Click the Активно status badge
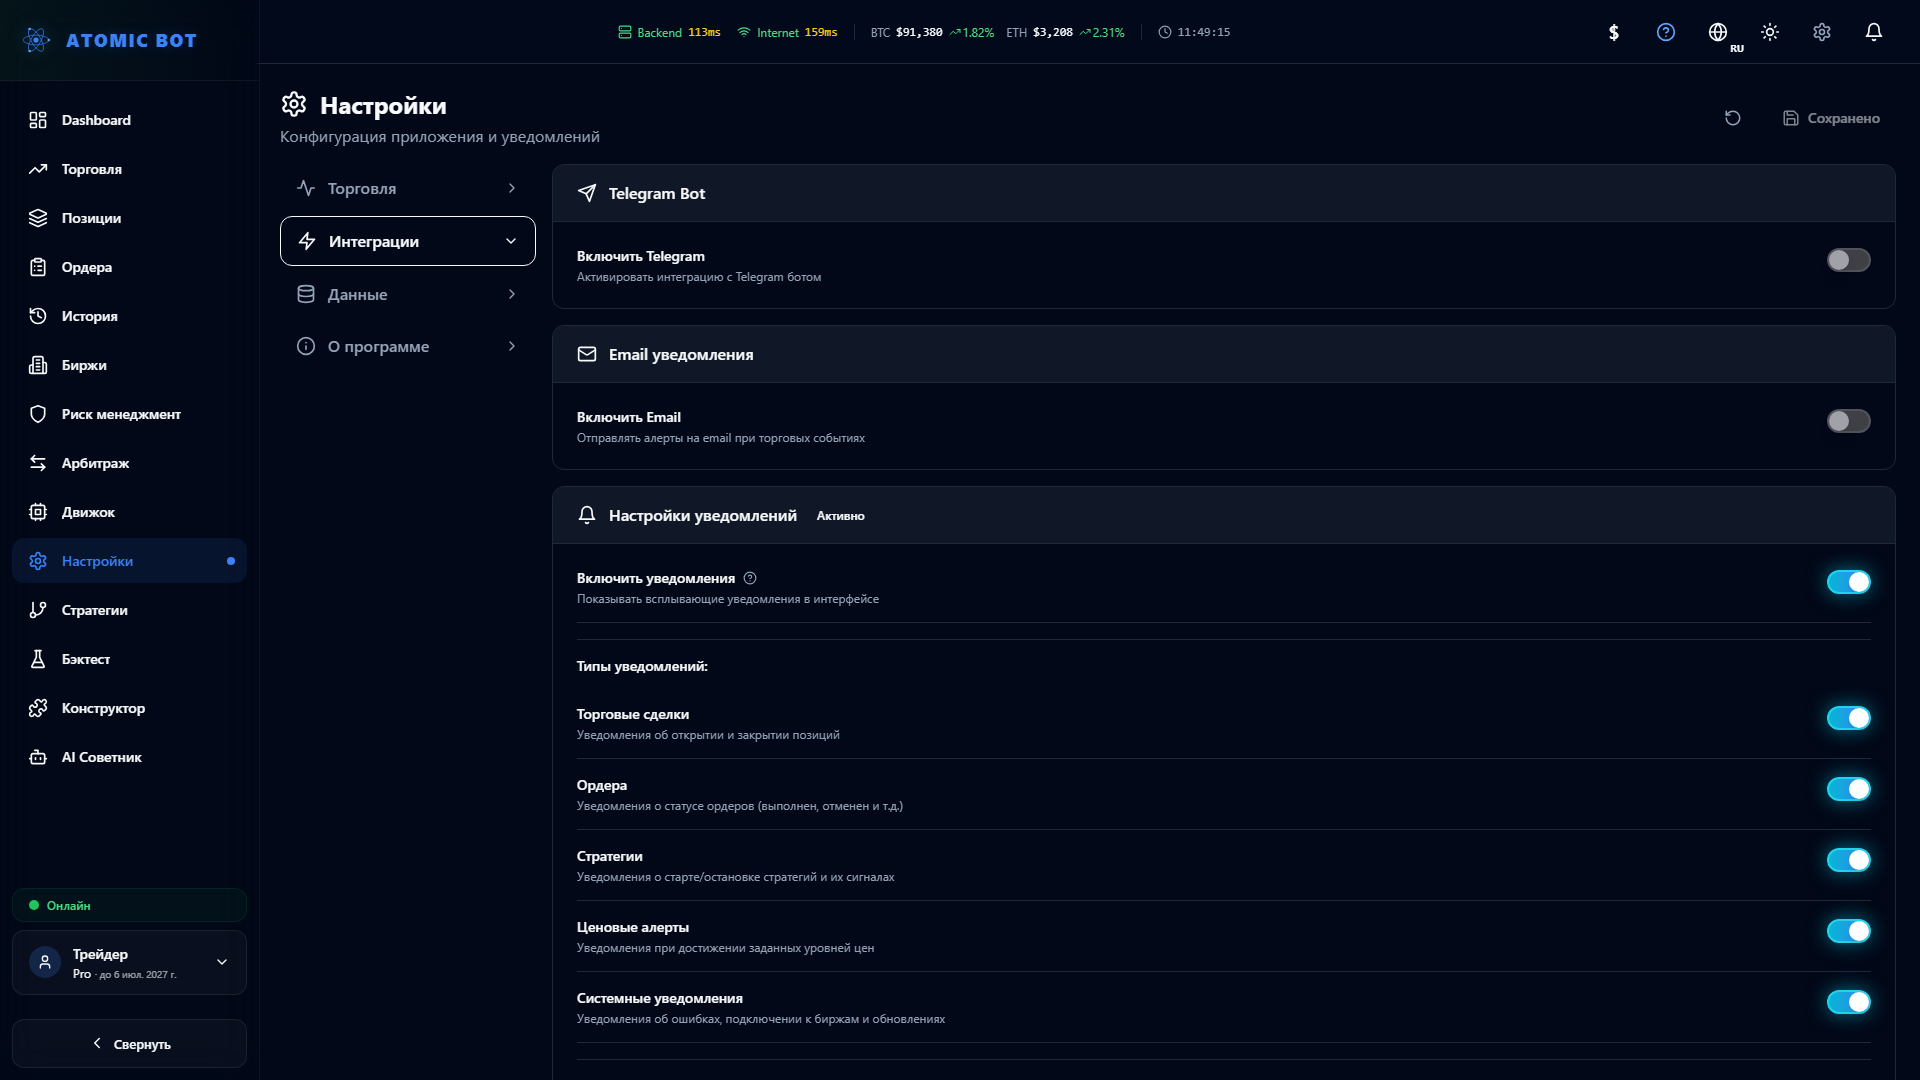Screen dimensions: 1920x1080 tap(840, 516)
